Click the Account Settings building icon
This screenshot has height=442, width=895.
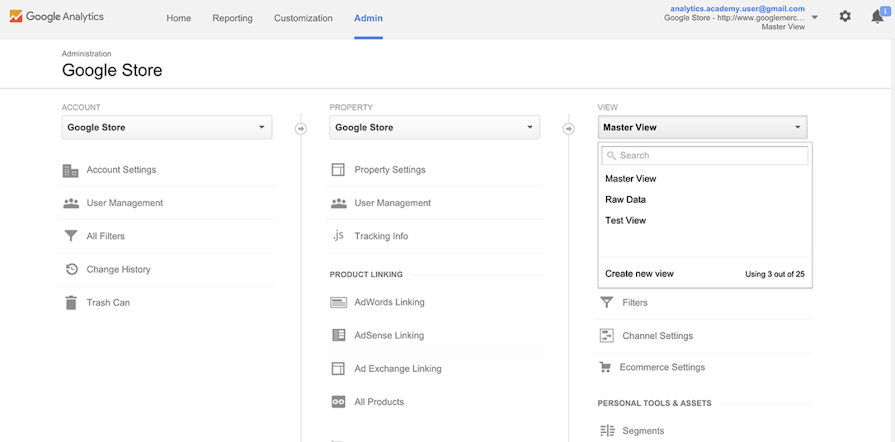click(70, 170)
